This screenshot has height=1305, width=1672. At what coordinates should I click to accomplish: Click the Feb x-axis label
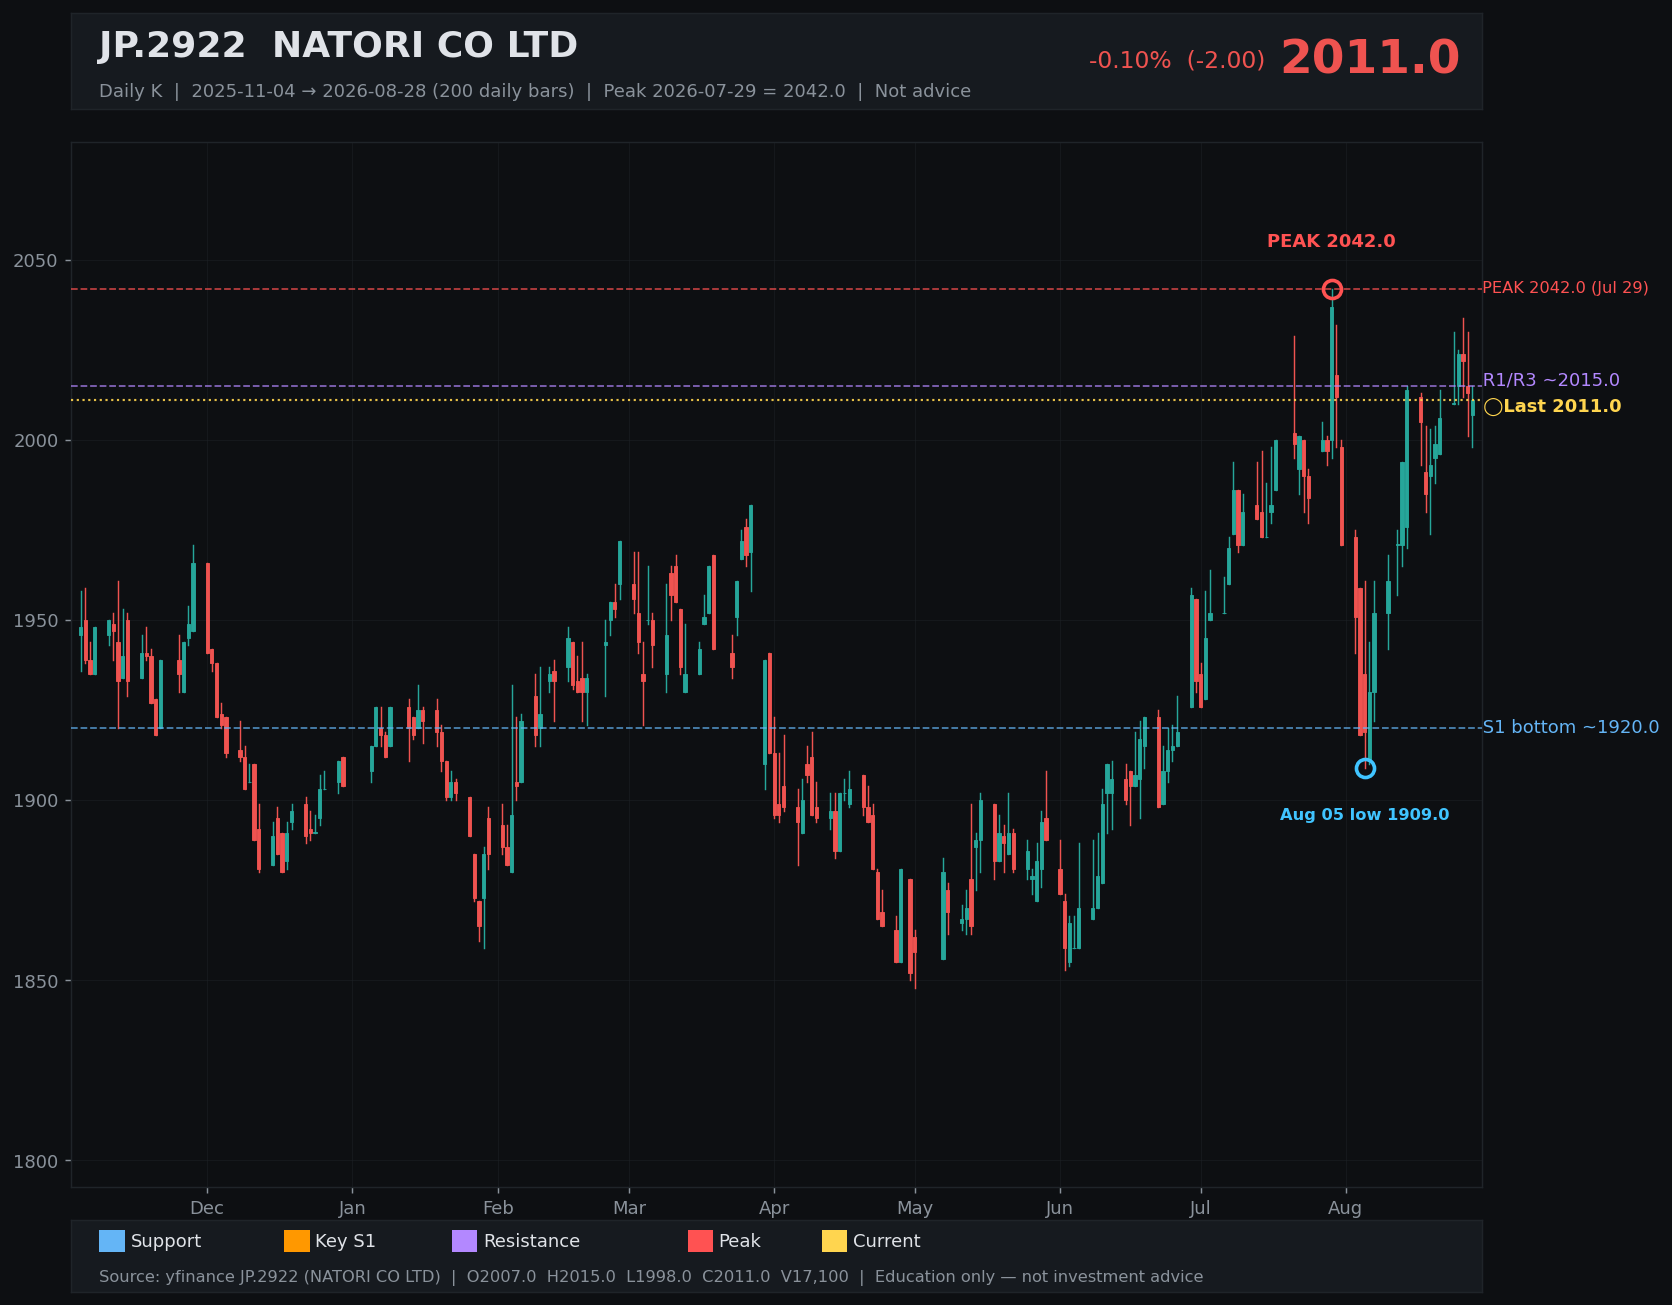pos(498,1208)
